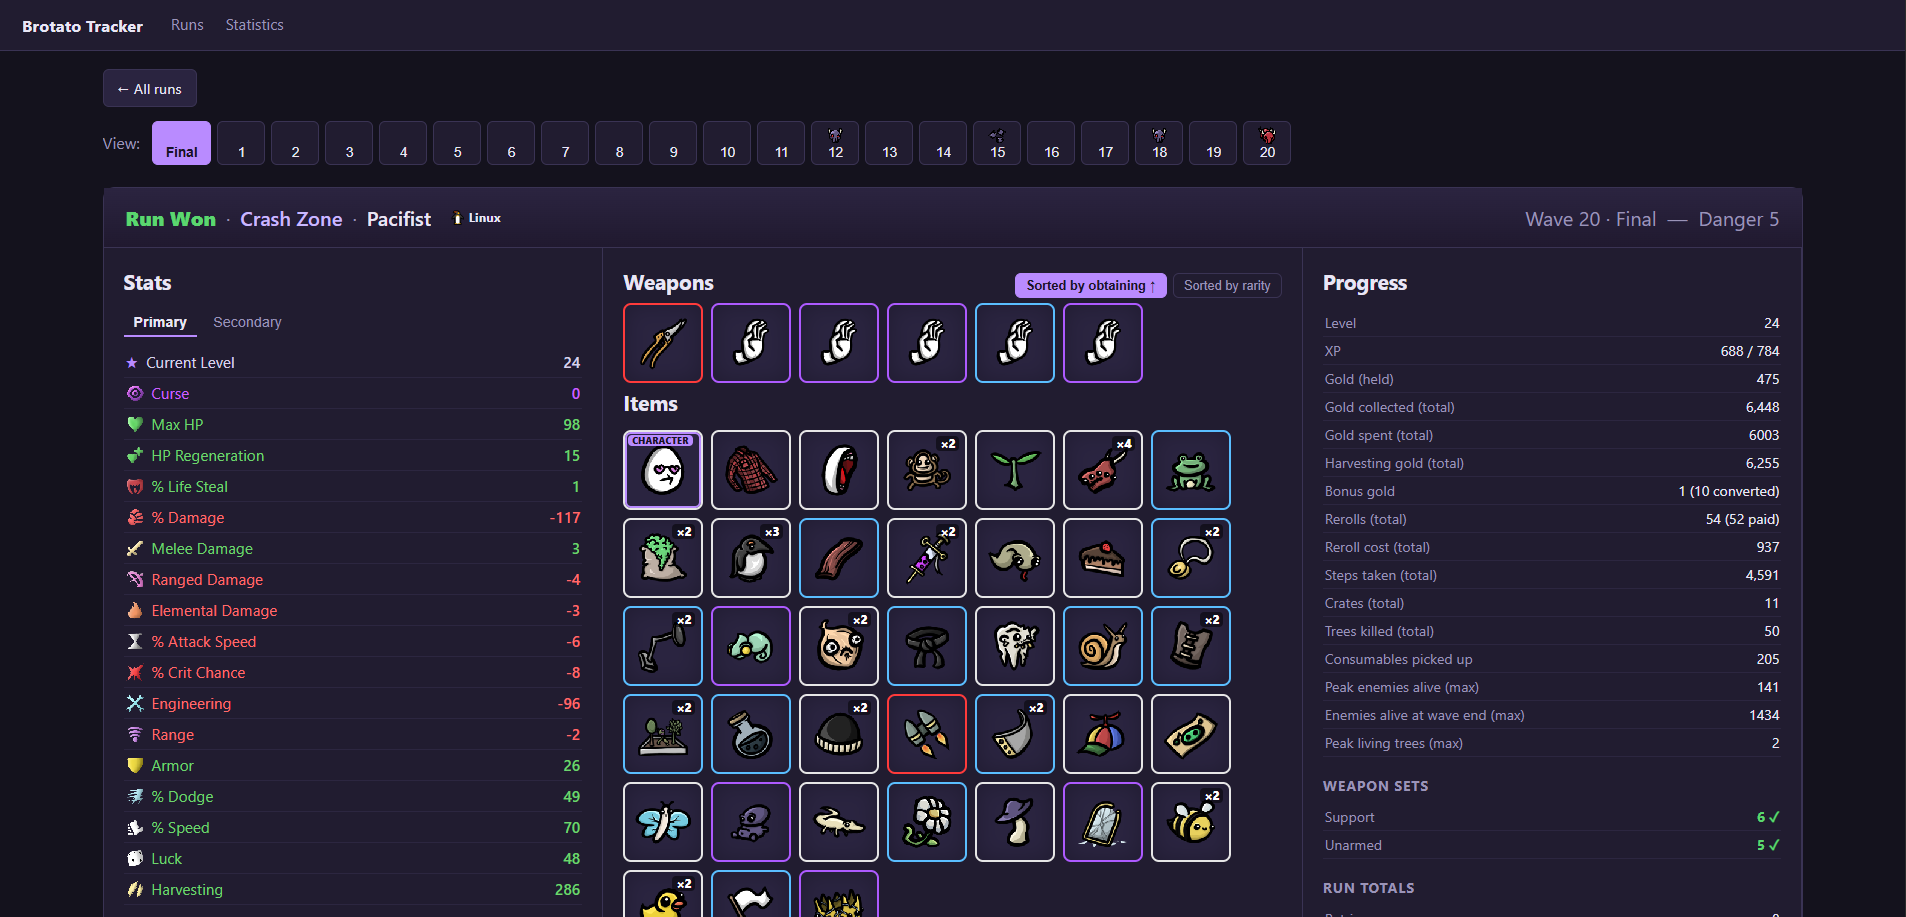Open the red-bordered rockets item
This screenshot has width=1906, height=917.
point(927,734)
